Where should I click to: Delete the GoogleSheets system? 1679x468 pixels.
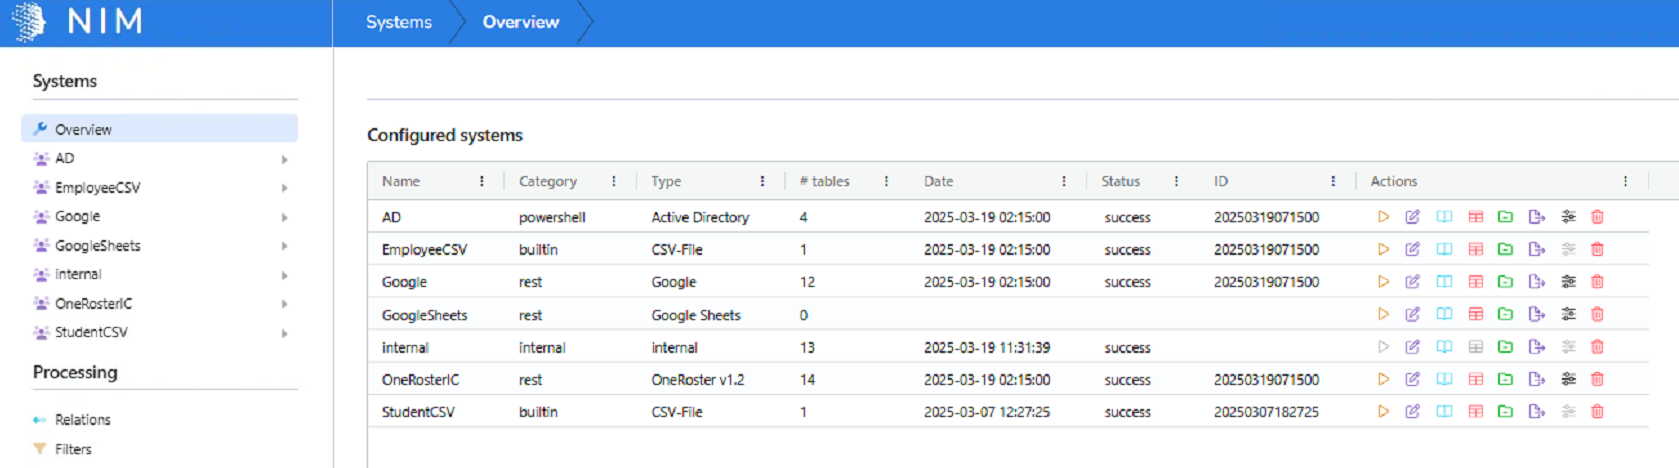coord(1597,314)
